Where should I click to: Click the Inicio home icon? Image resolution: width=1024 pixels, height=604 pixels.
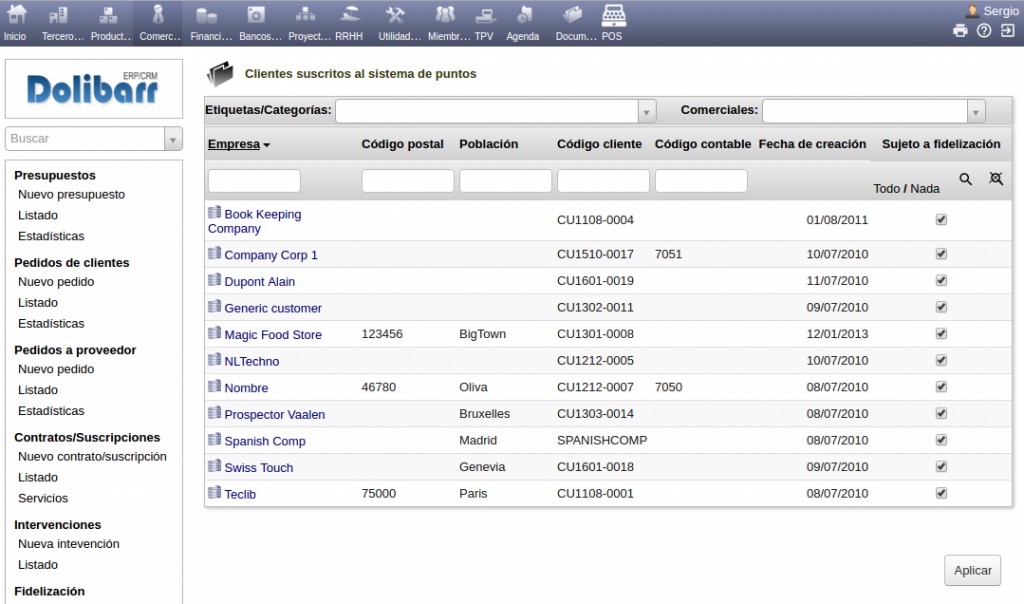pyautogui.click(x=16, y=15)
